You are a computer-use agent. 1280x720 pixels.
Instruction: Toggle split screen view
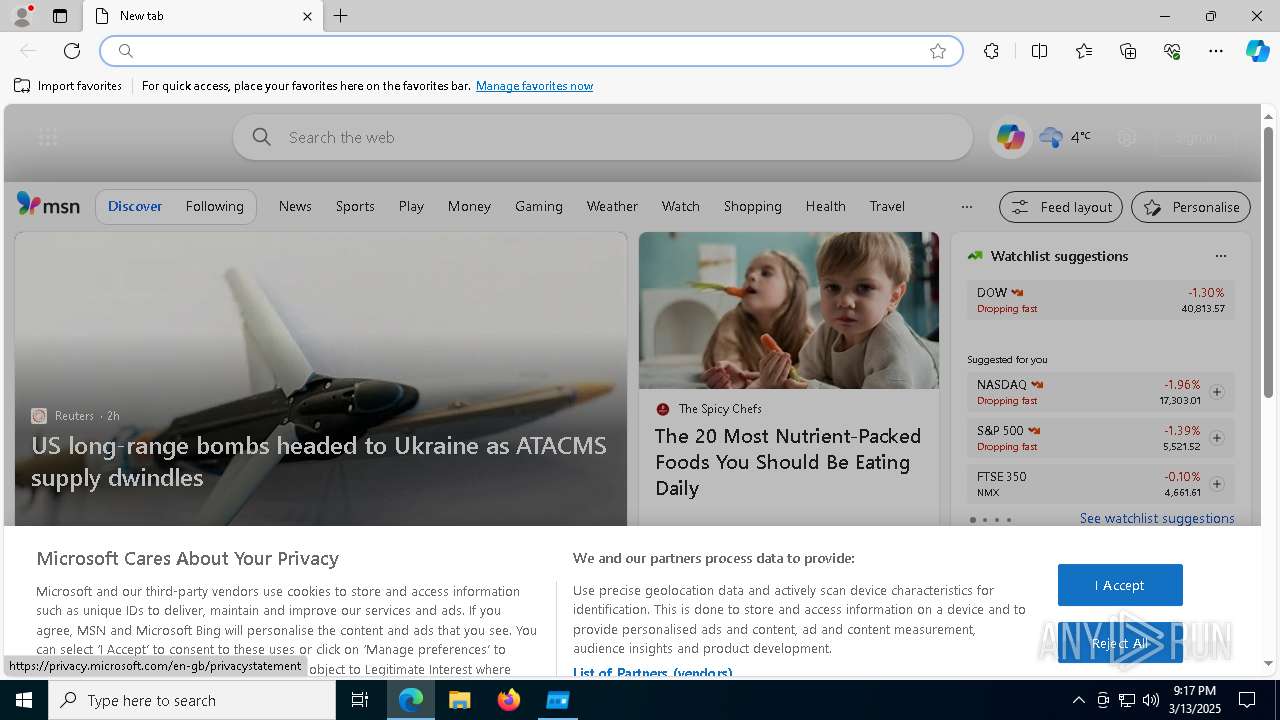click(1039, 51)
